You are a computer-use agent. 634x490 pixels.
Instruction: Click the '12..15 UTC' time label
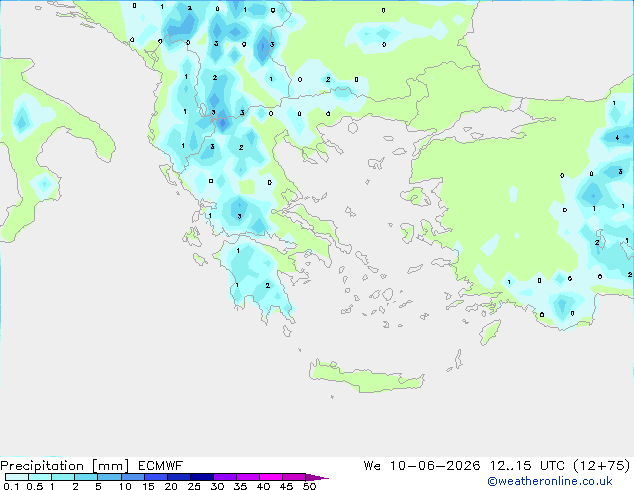pos(527,466)
